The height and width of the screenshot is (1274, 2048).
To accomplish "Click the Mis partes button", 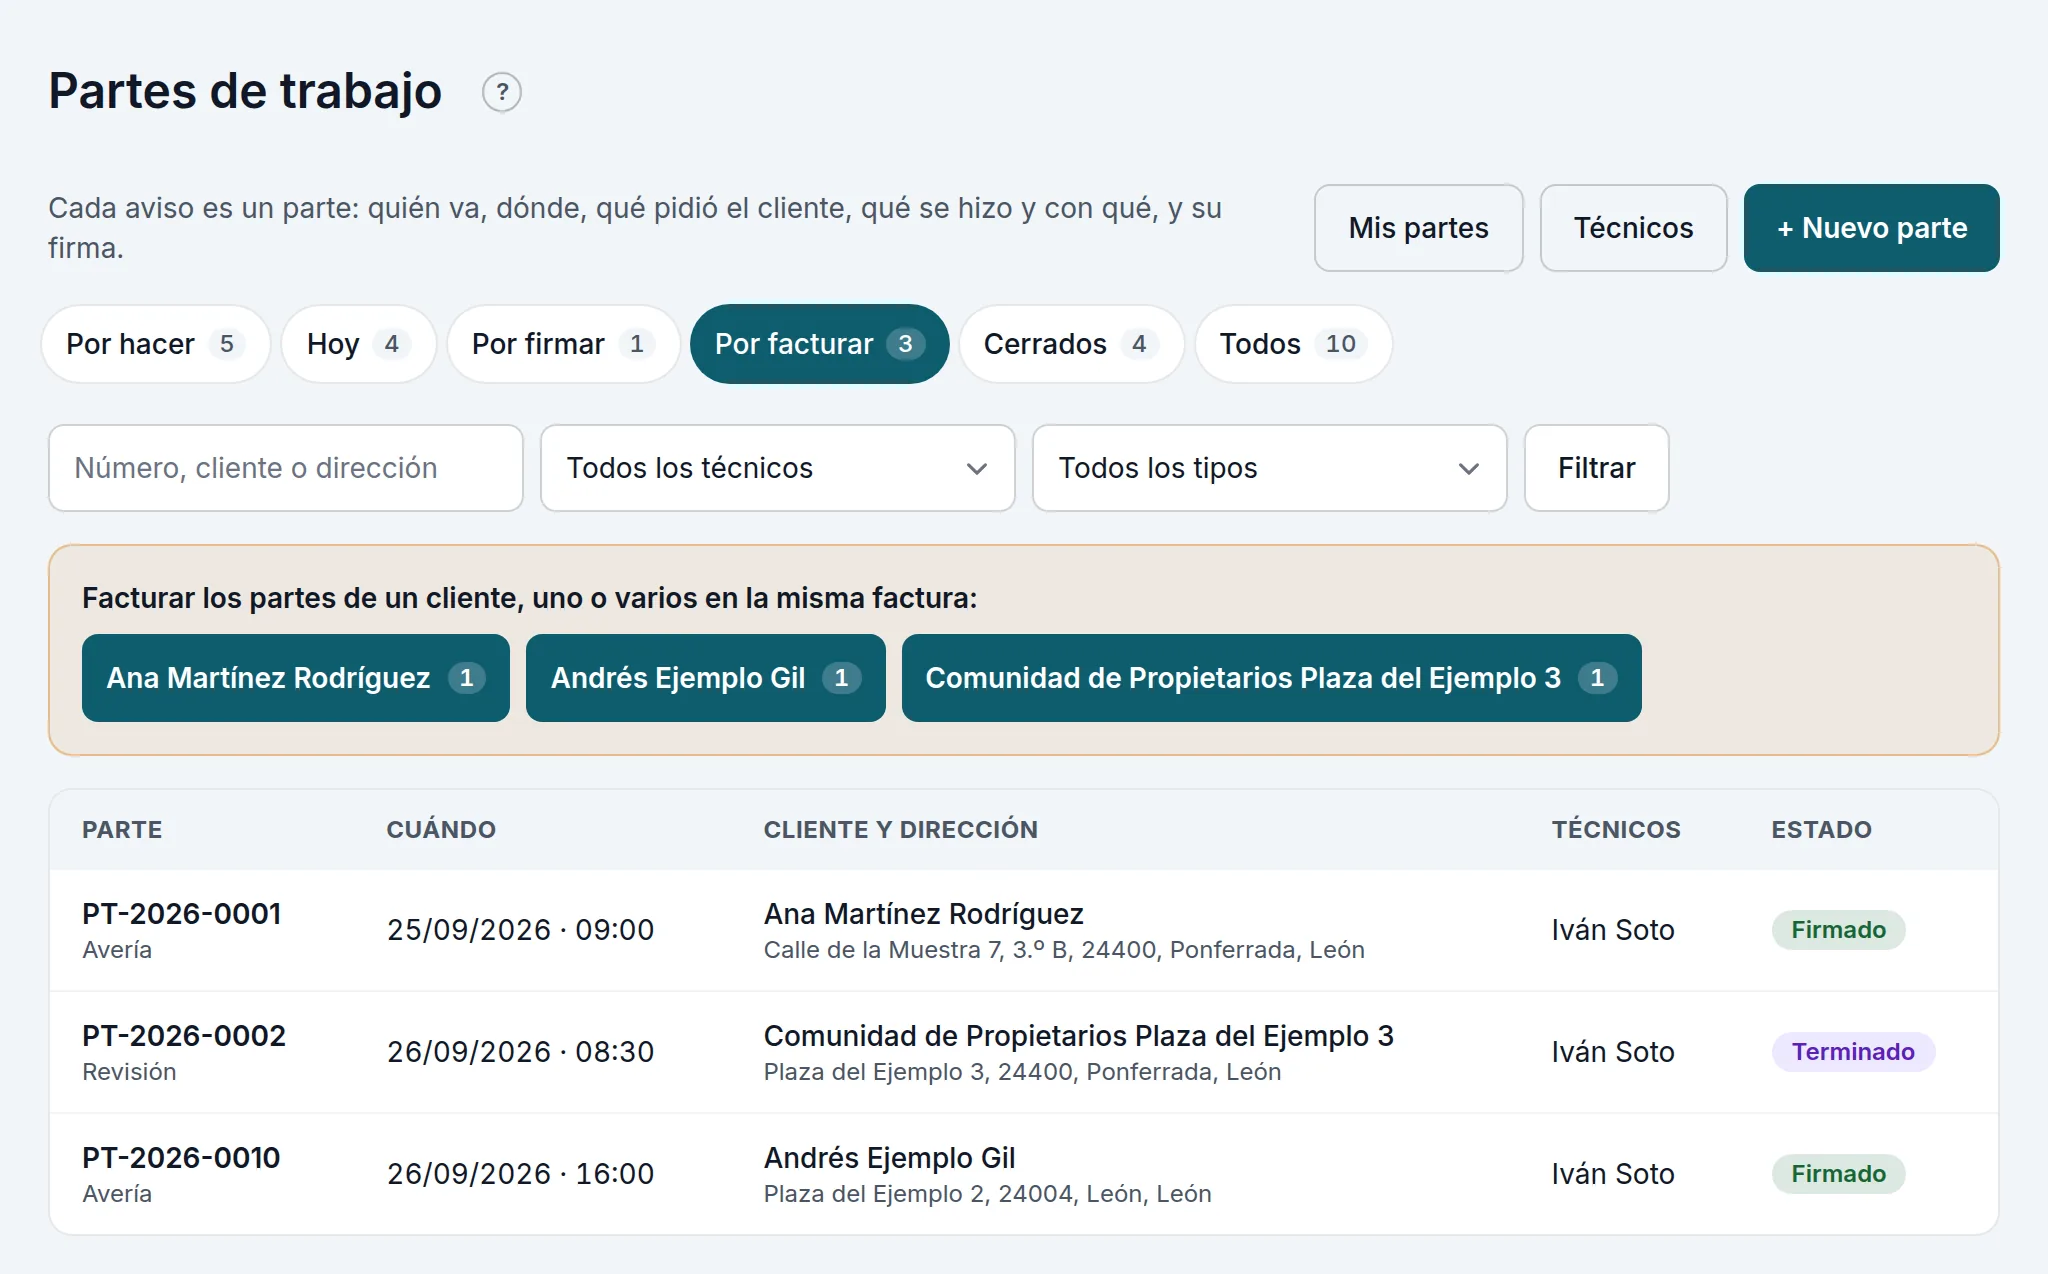I will [1418, 228].
